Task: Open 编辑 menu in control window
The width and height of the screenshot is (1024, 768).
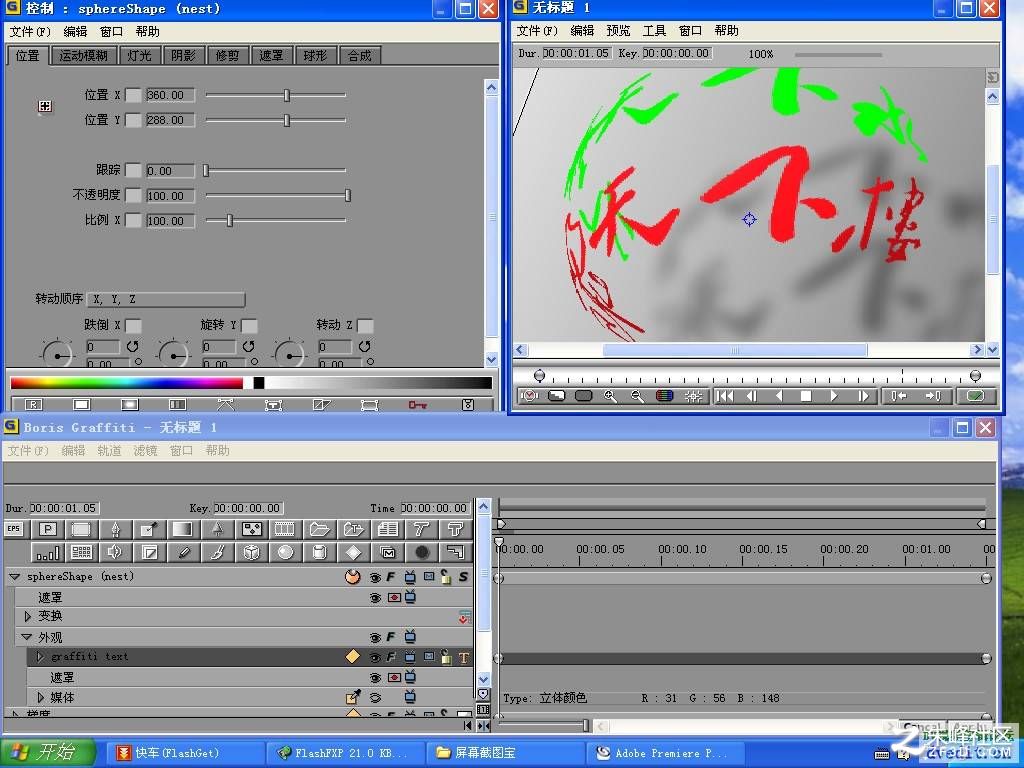Action: [75, 31]
